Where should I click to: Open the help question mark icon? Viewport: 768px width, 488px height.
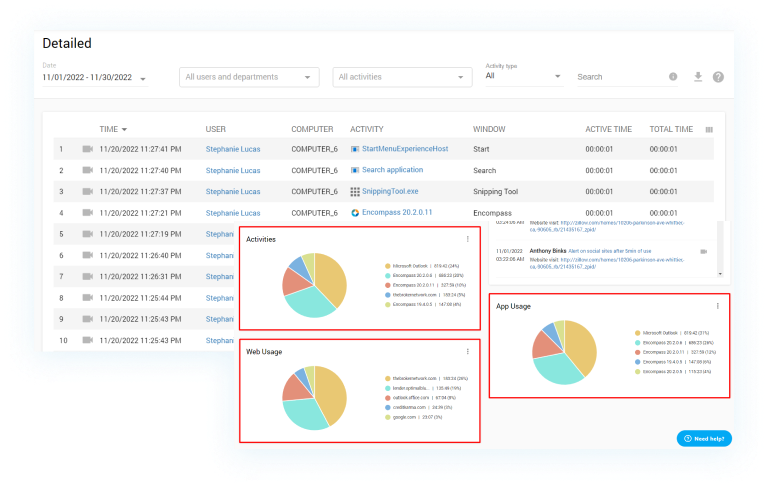(x=718, y=77)
